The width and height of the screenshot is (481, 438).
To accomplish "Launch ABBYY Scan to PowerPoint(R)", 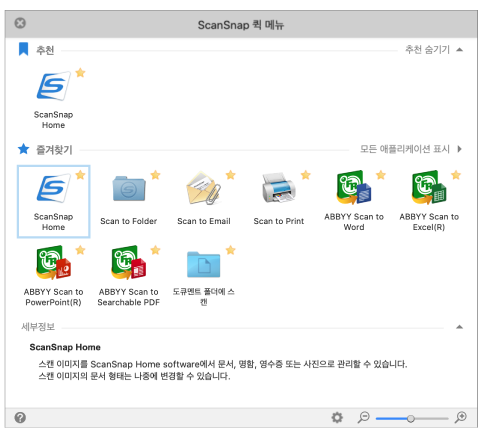I will (53, 262).
